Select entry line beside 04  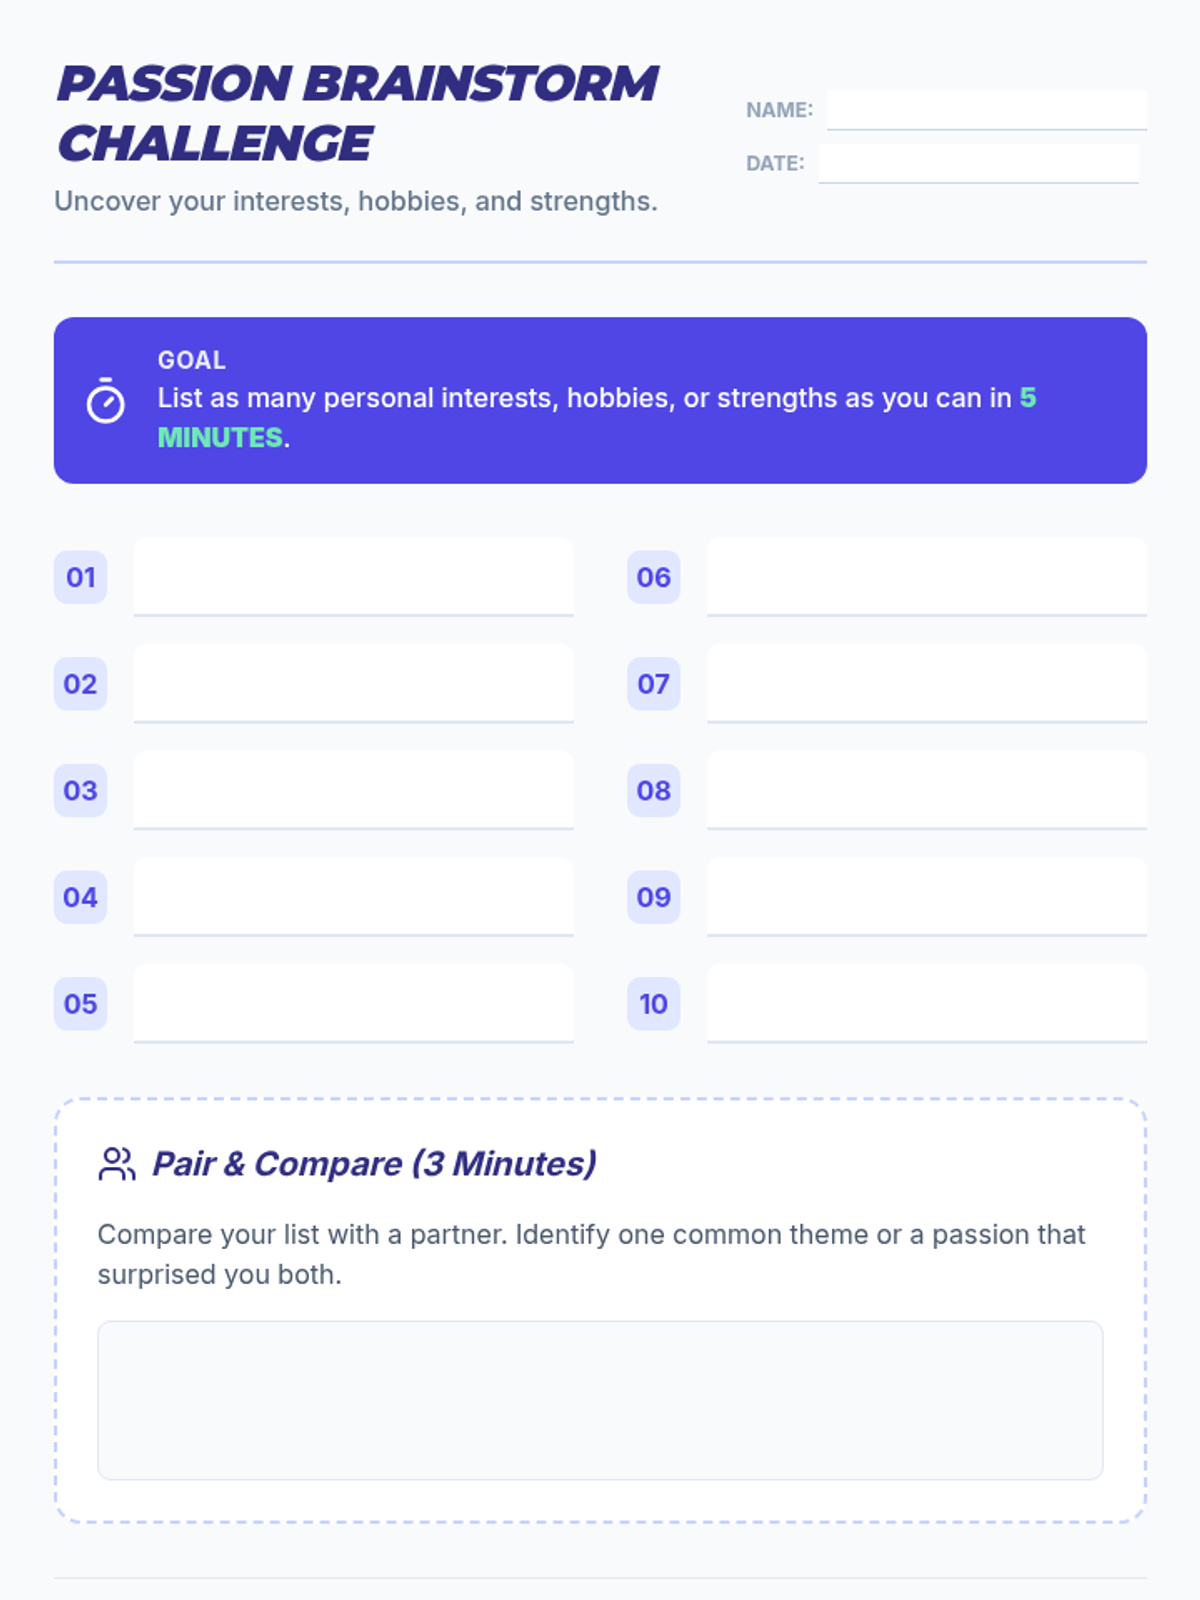point(353,897)
